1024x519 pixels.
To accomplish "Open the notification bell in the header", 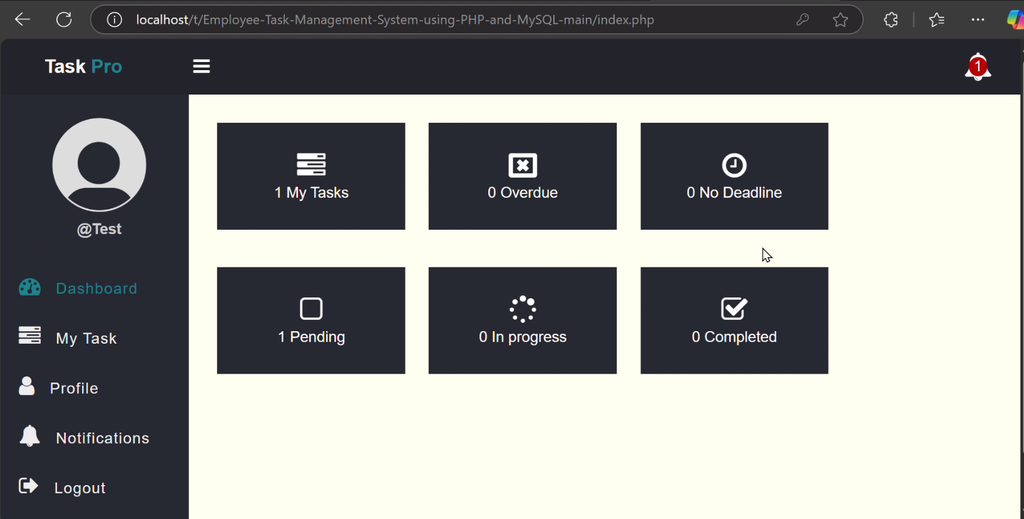I will [978, 68].
